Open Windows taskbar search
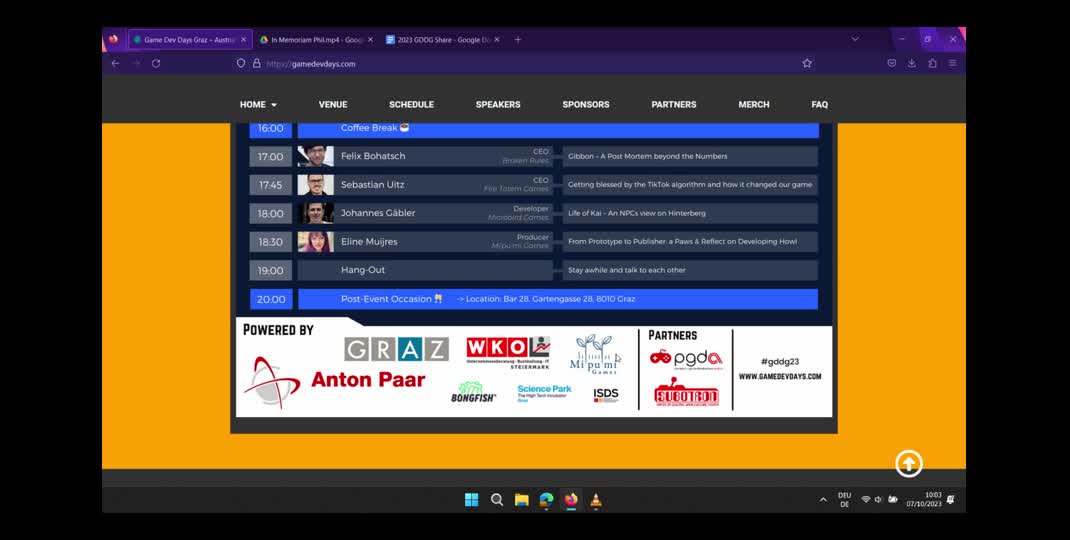1070x540 pixels. click(x=497, y=500)
